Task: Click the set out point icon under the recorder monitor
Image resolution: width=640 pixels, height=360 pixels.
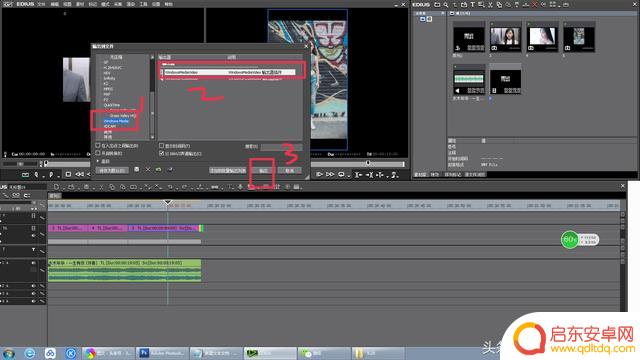Action: coord(369,175)
